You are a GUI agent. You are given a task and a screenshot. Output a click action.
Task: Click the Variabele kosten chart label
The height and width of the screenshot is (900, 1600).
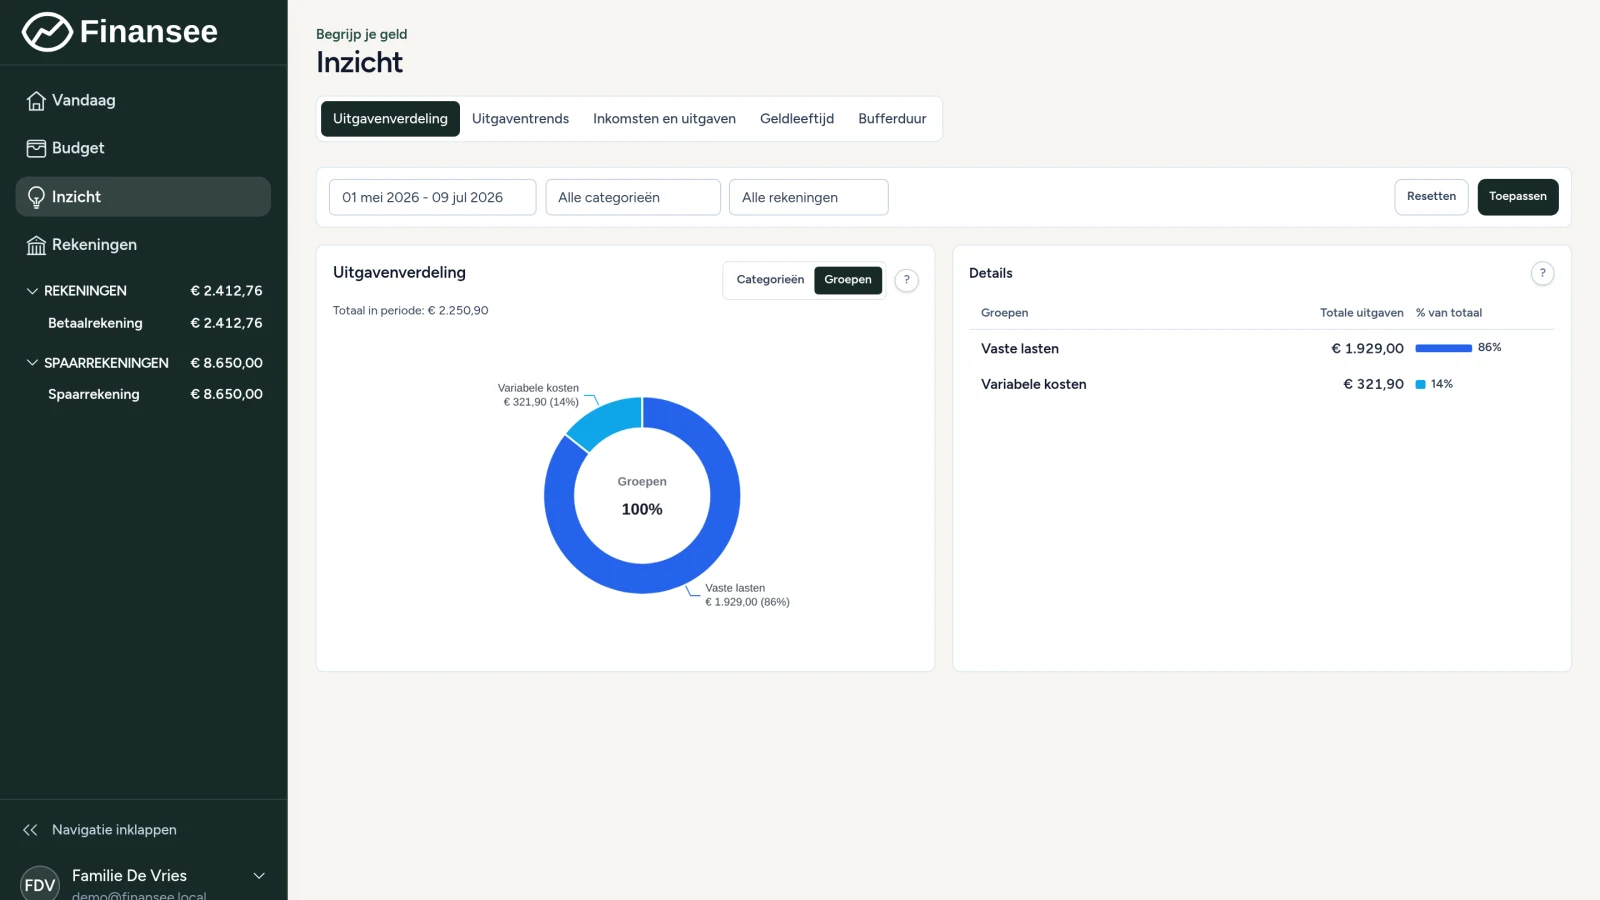click(x=539, y=395)
